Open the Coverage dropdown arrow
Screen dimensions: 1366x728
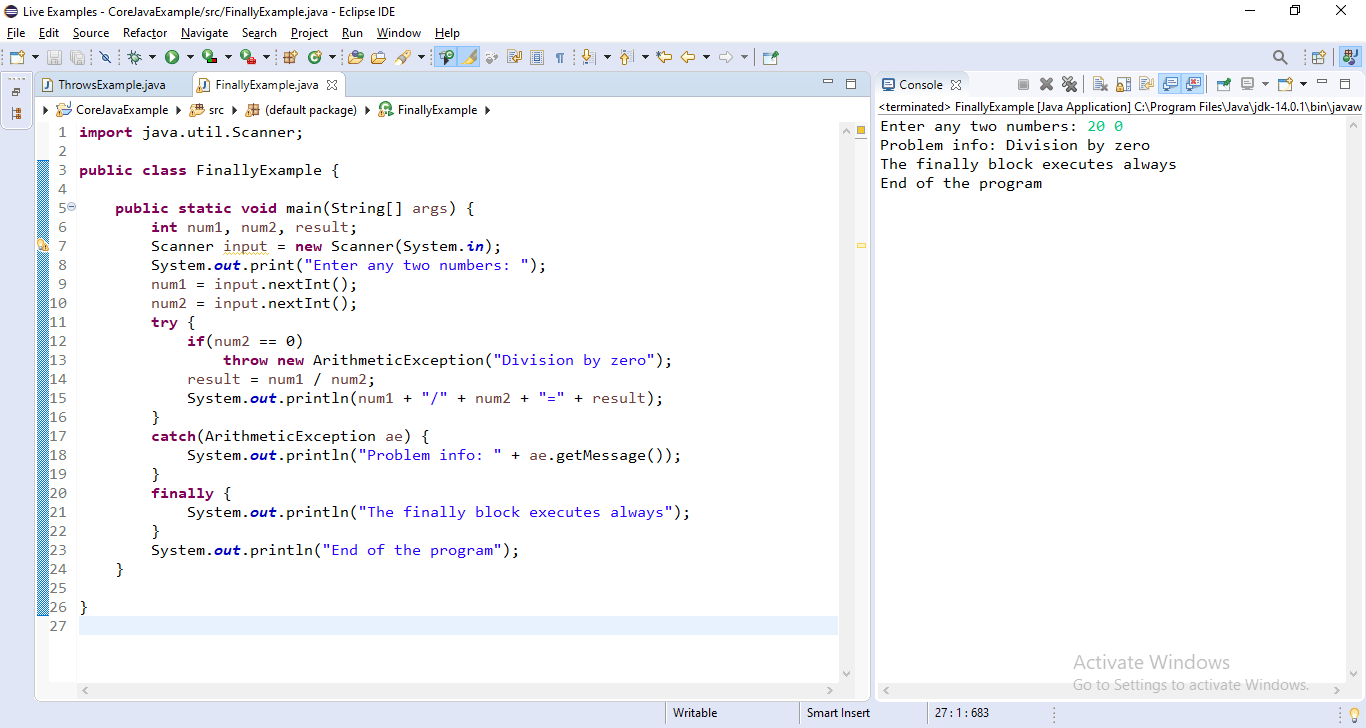click(228, 57)
